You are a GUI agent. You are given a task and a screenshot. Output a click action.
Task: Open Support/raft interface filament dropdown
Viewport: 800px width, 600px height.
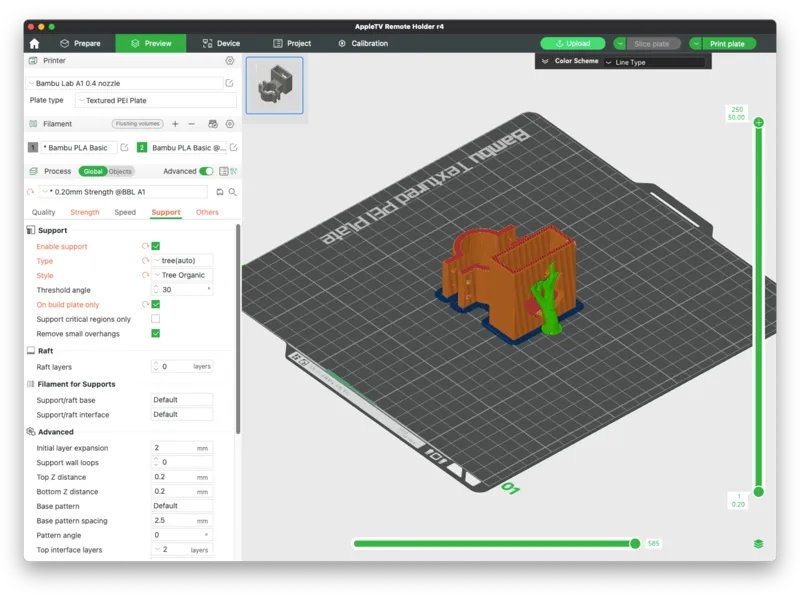click(x=182, y=414)
